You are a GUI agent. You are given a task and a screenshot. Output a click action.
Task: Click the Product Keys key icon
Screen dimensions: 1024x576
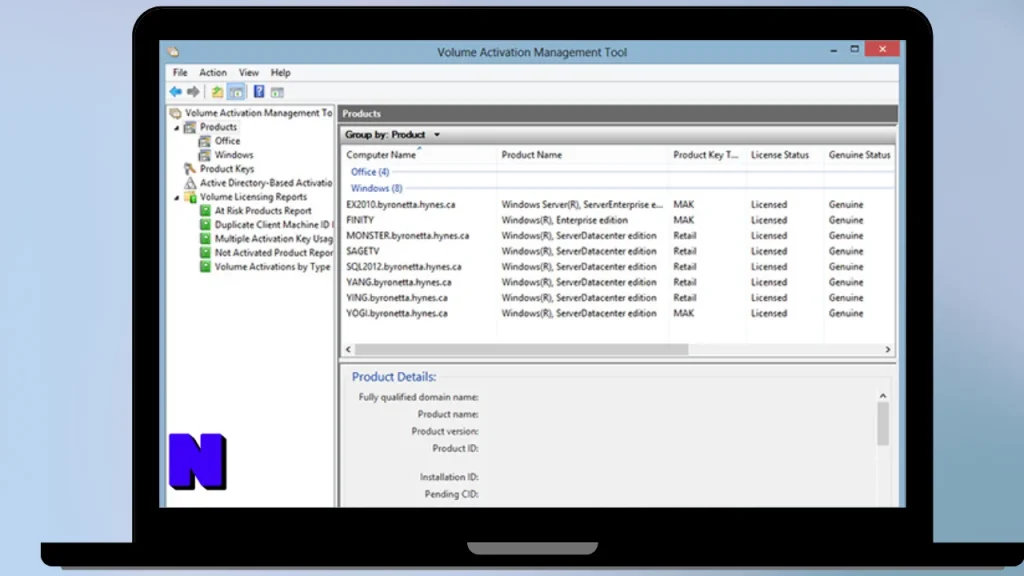tap(190, 169)
